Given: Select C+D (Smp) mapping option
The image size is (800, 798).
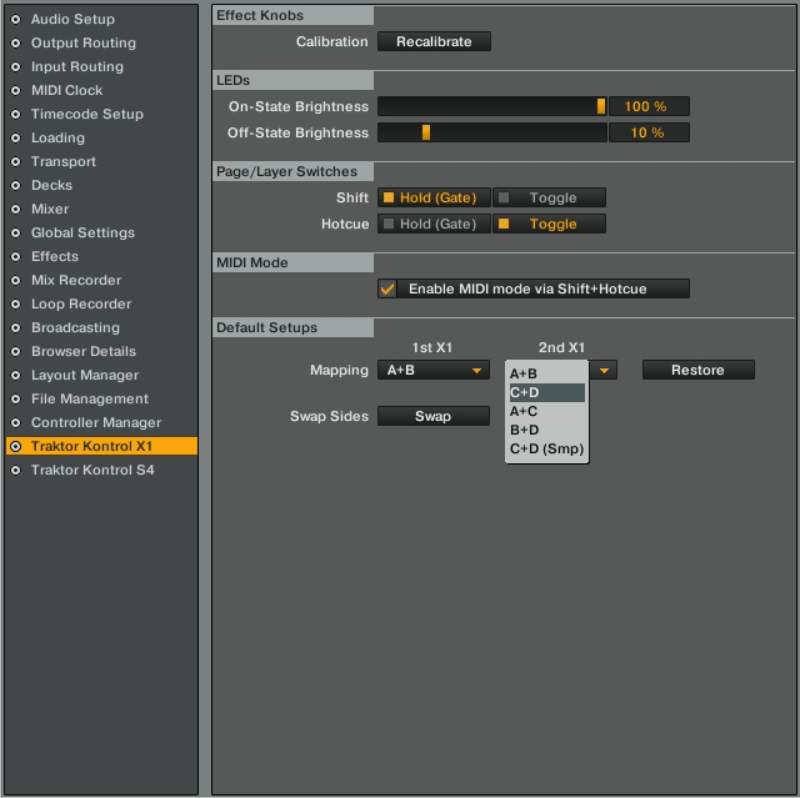Looking at the screenshot, I should (546, 449).
